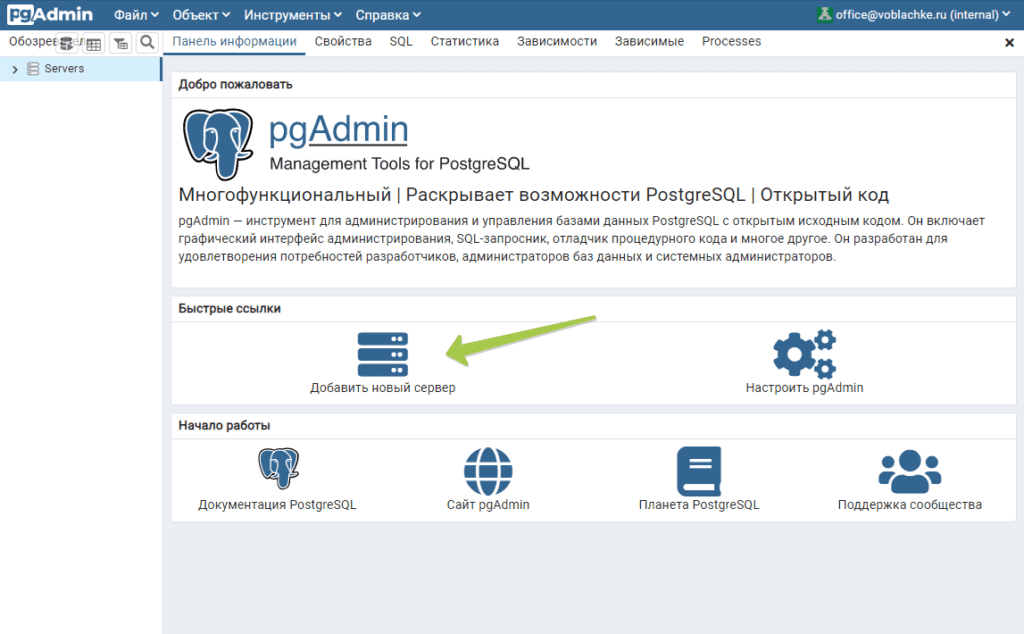
Task: Click the Planet PostgreSQL book icon
Action: point(699,471)
